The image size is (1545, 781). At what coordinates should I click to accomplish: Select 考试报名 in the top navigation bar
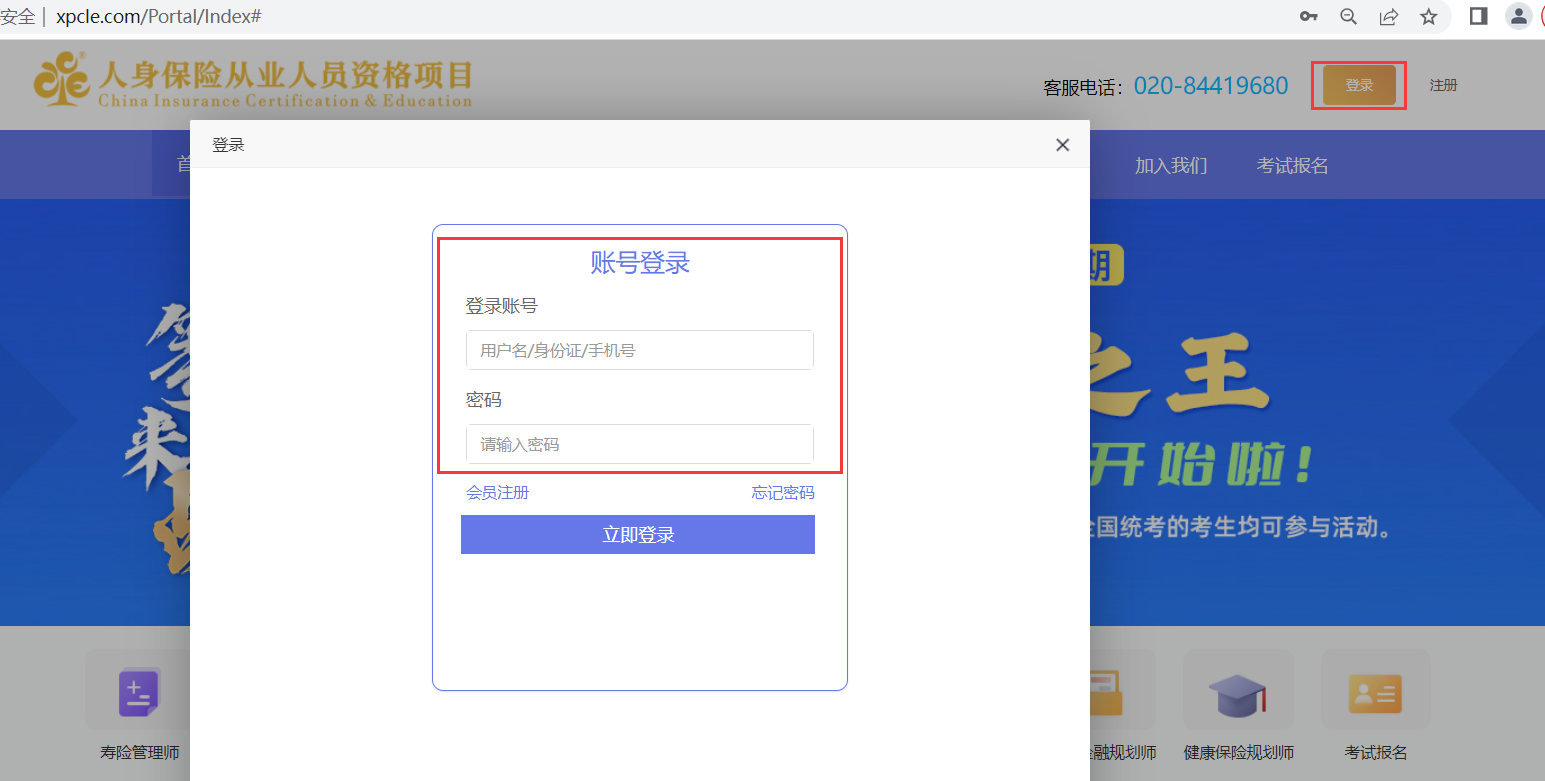click(1292, 165)
